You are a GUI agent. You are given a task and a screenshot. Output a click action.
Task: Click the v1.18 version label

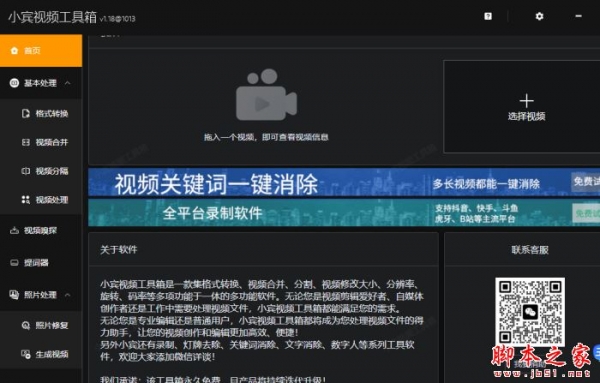(x=117, y=19)
